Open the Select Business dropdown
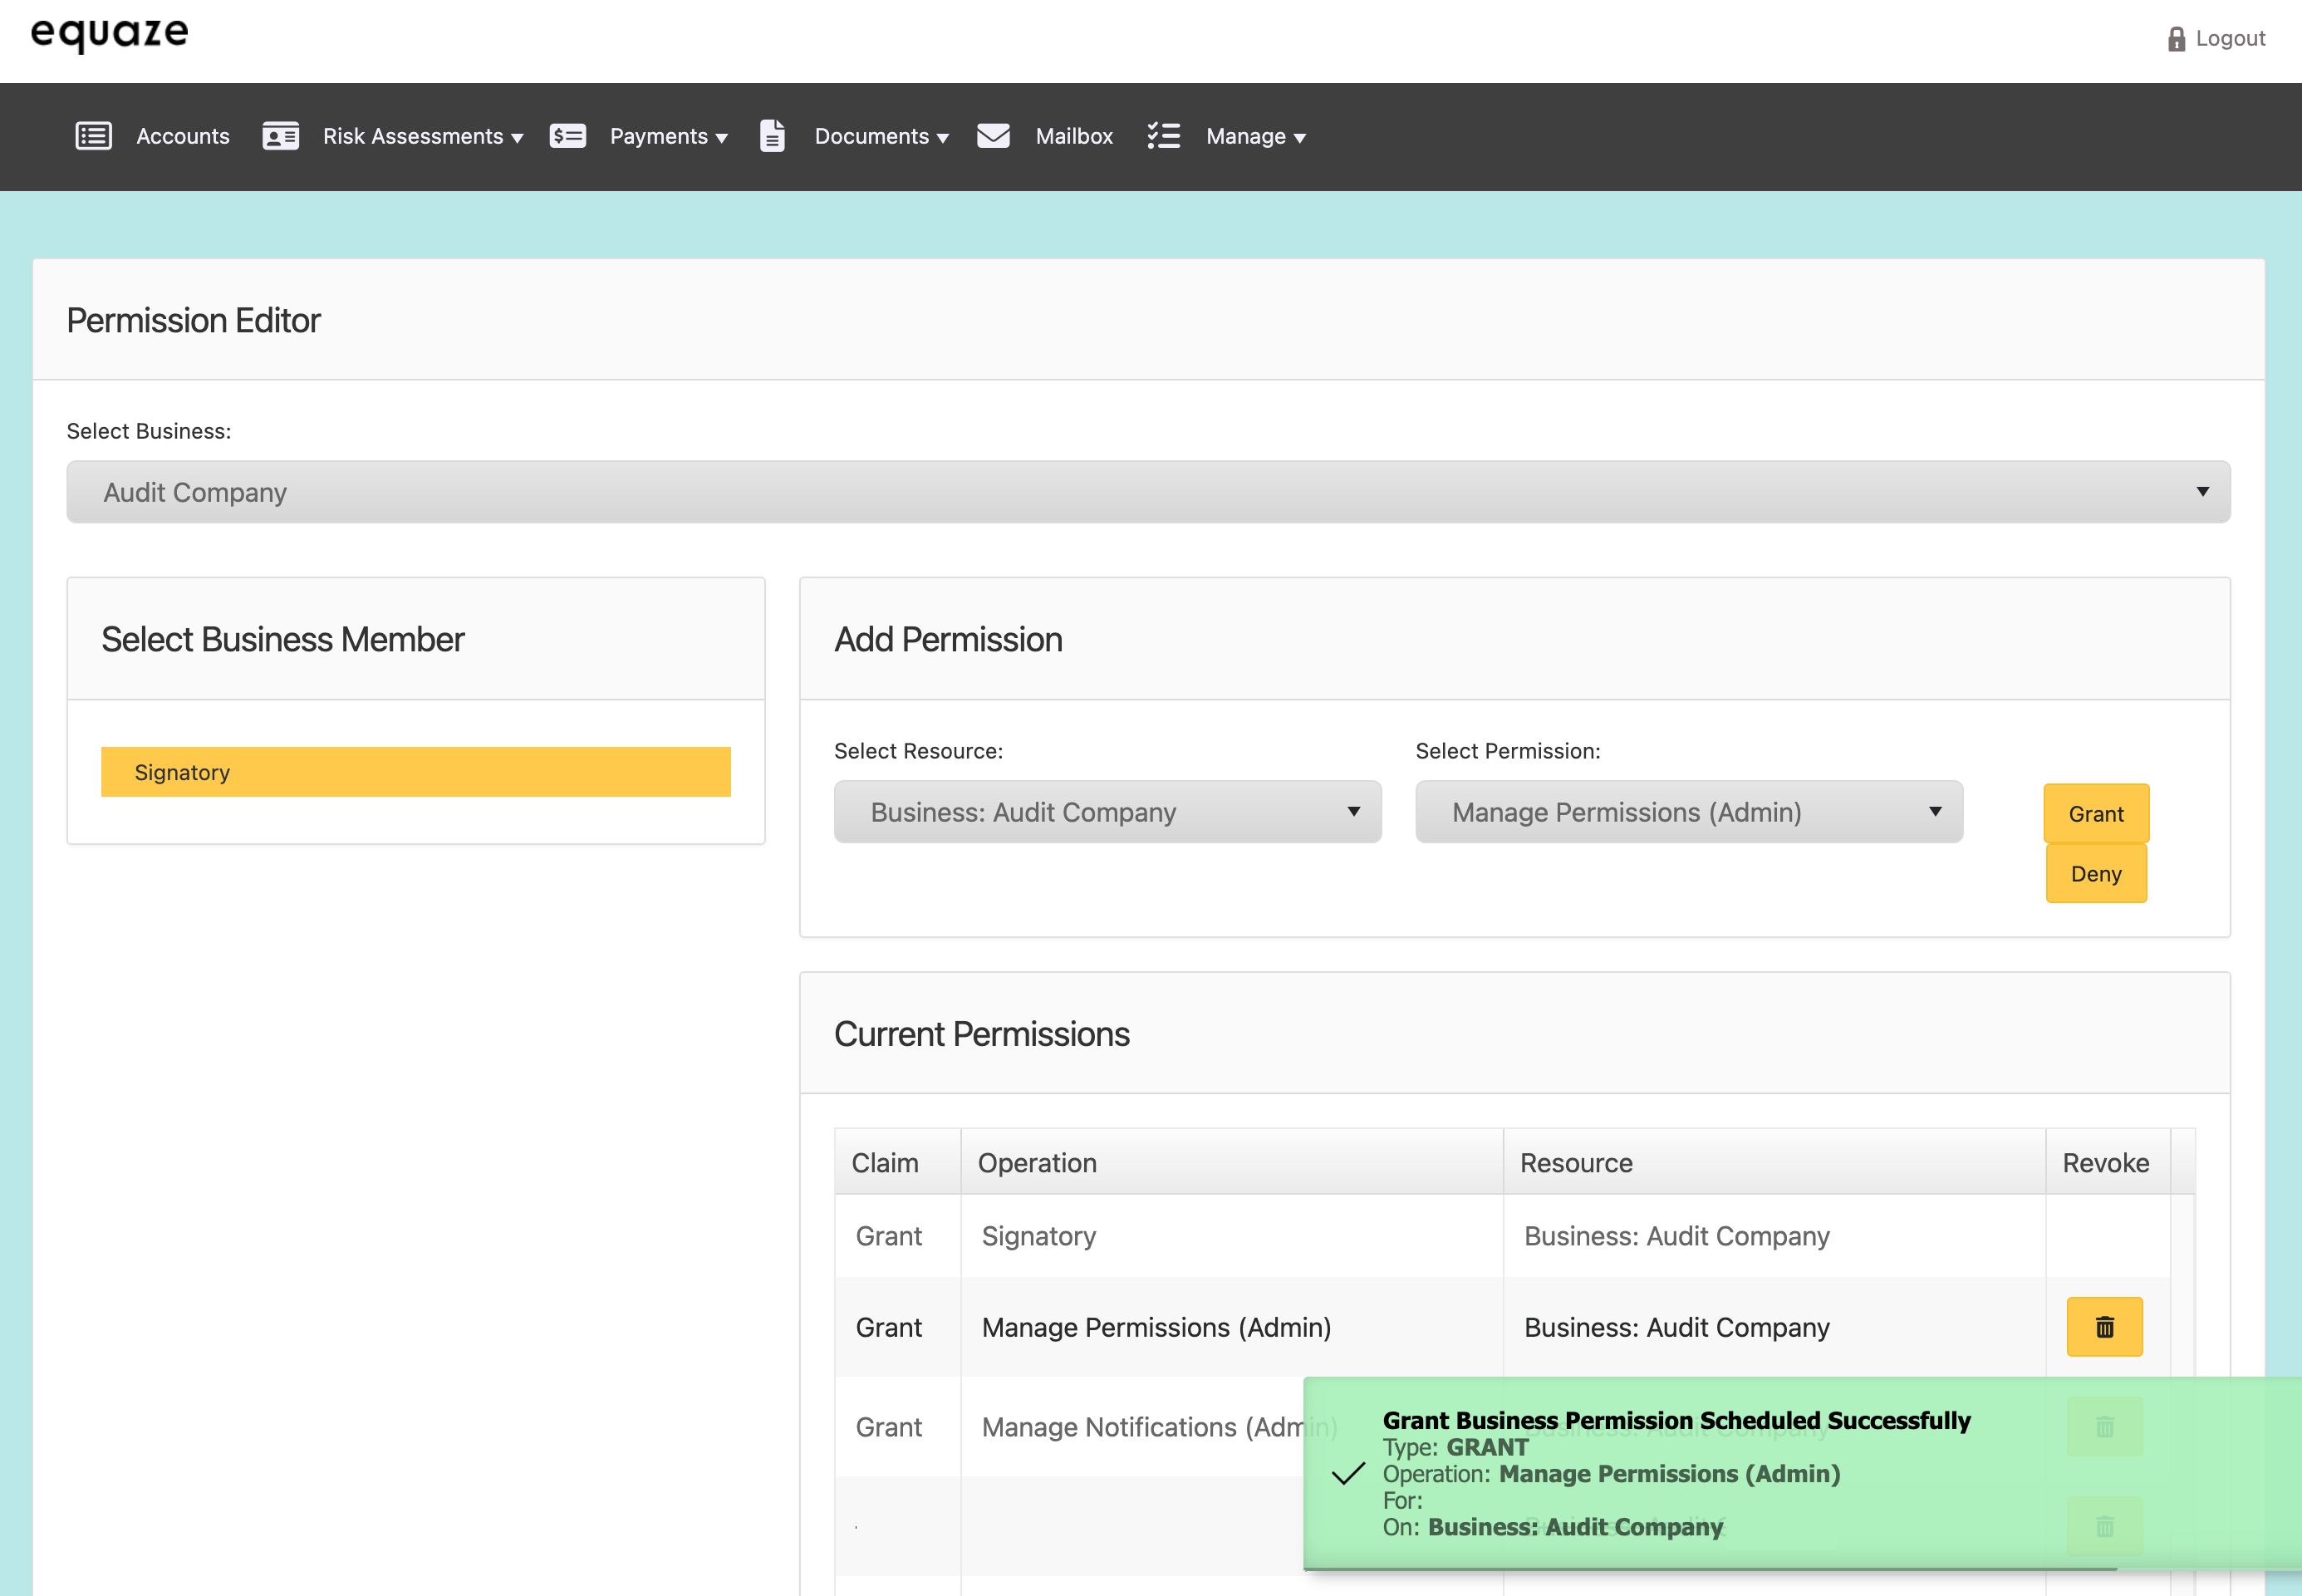Image resolution: width=2302 pixels, height=1596 pixels. pos(1148,492)
